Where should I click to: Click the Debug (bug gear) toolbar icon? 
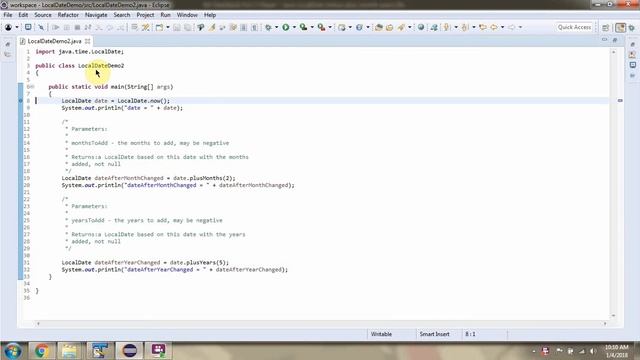268,27
